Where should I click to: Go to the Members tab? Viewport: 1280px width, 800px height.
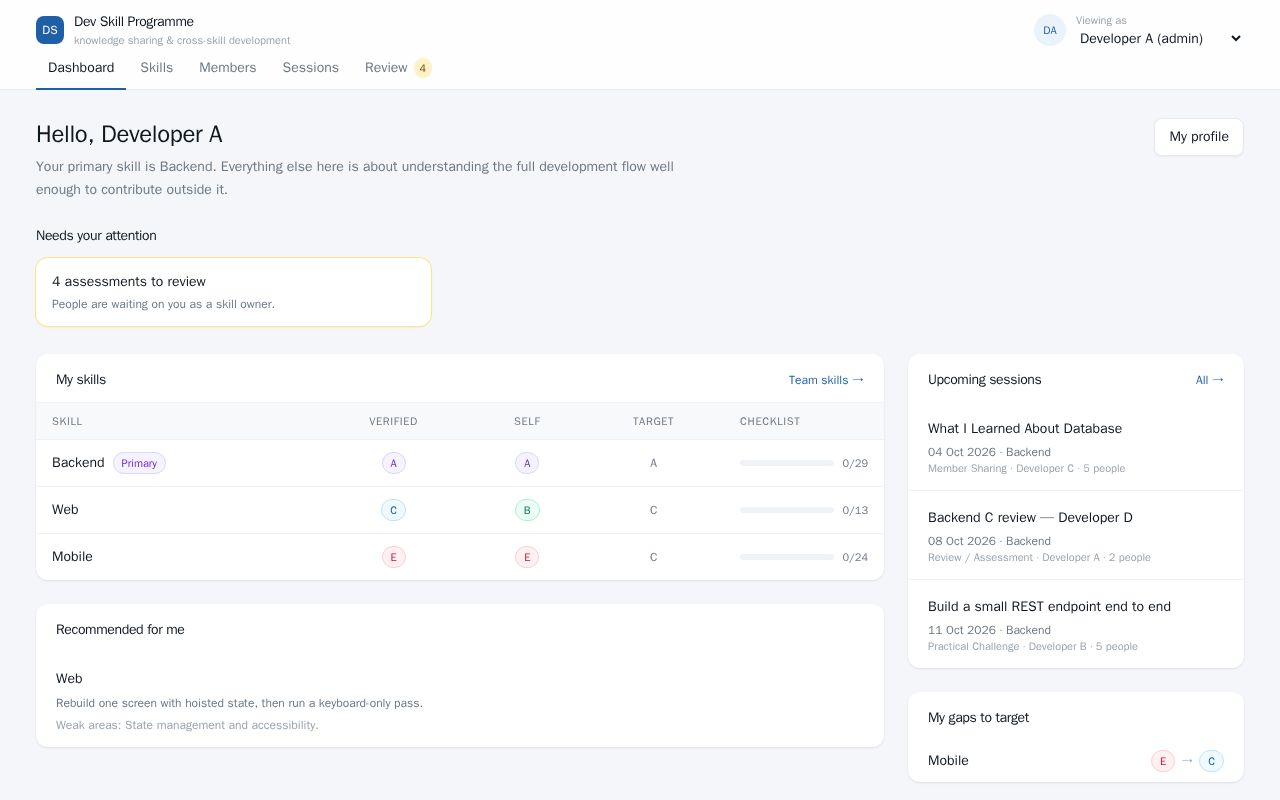227,68
